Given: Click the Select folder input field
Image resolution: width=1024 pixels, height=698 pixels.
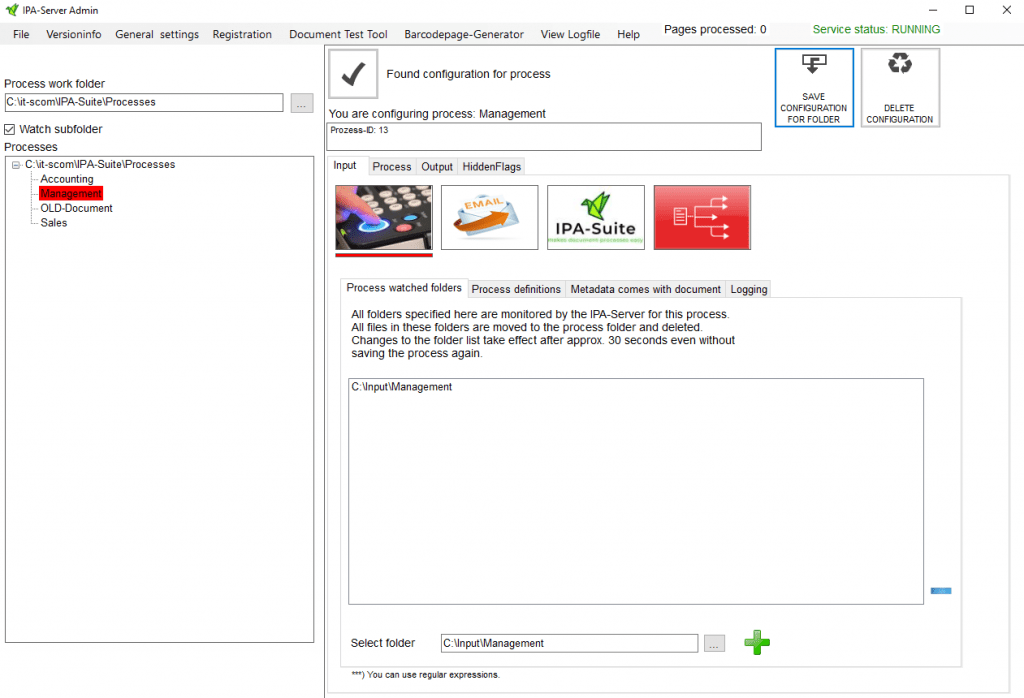Looking at the screenshot, I should click(568, 644).
